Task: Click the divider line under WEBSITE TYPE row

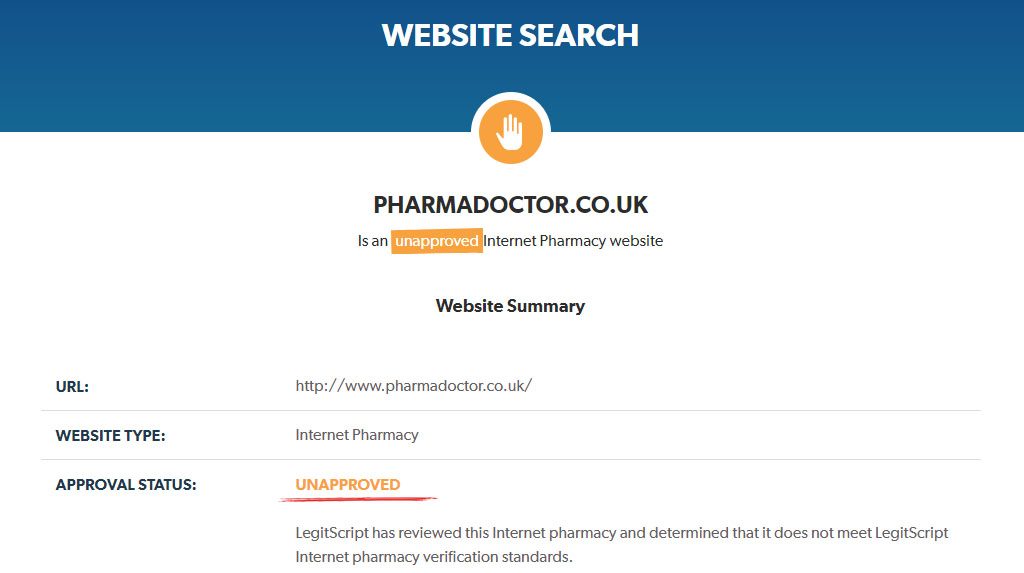Action: coord(511,459)
